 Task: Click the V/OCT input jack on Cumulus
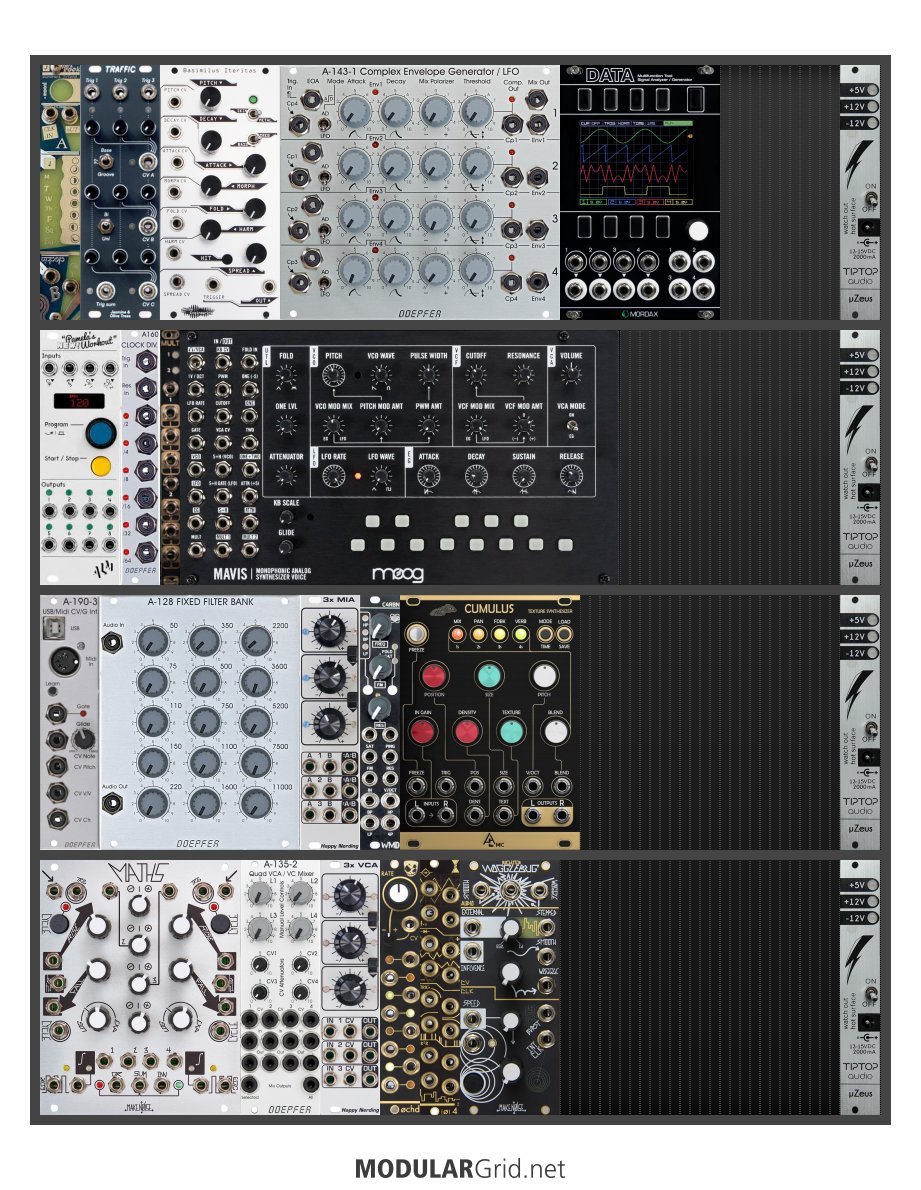tap(533, 786)
